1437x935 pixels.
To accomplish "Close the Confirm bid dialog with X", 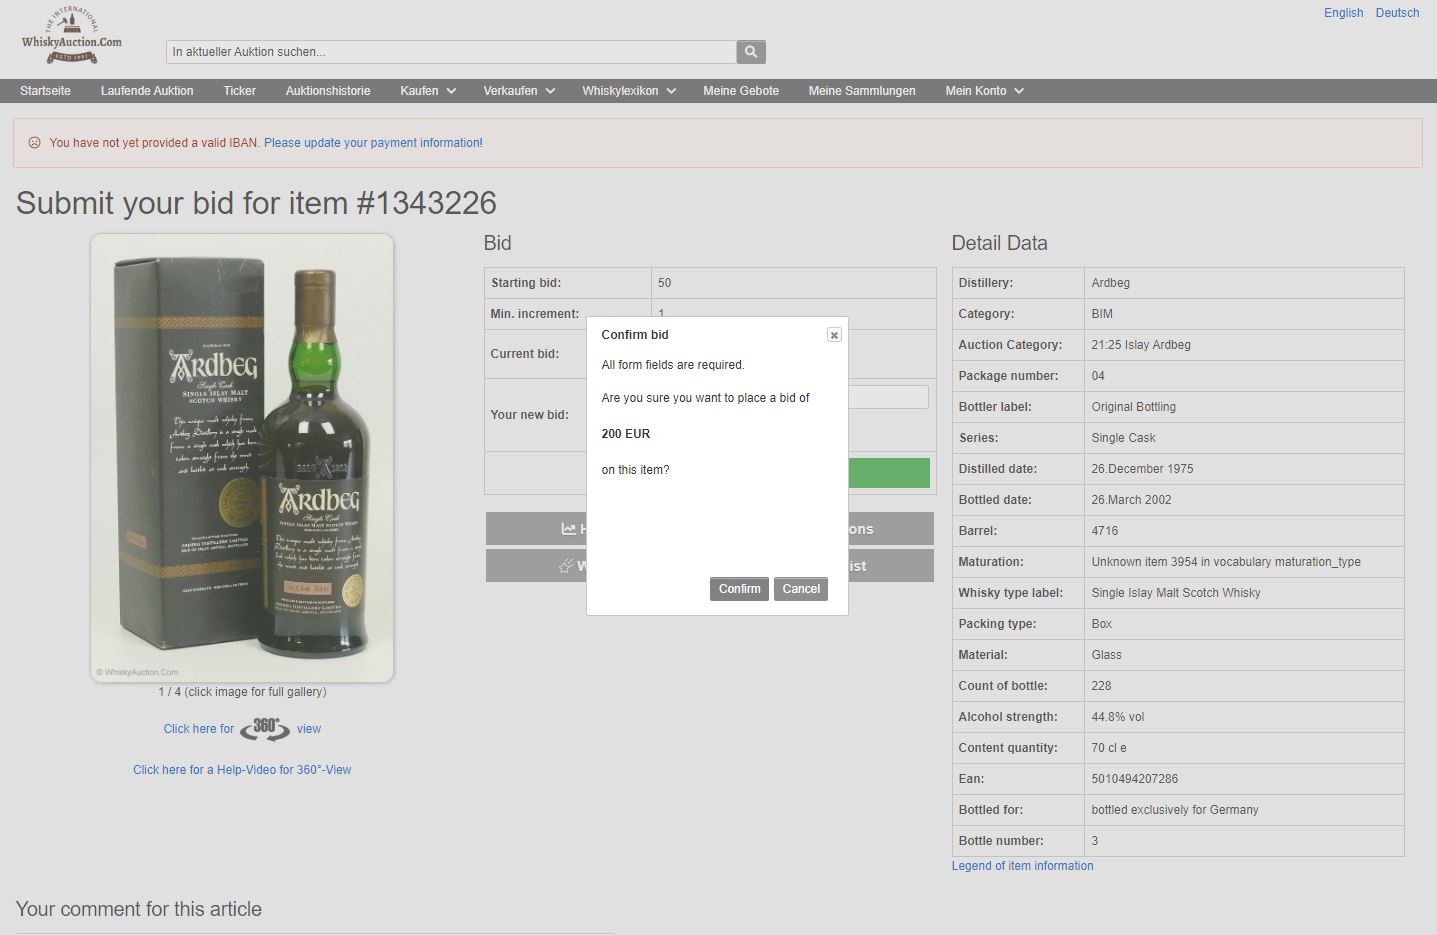I will [834, 335].
